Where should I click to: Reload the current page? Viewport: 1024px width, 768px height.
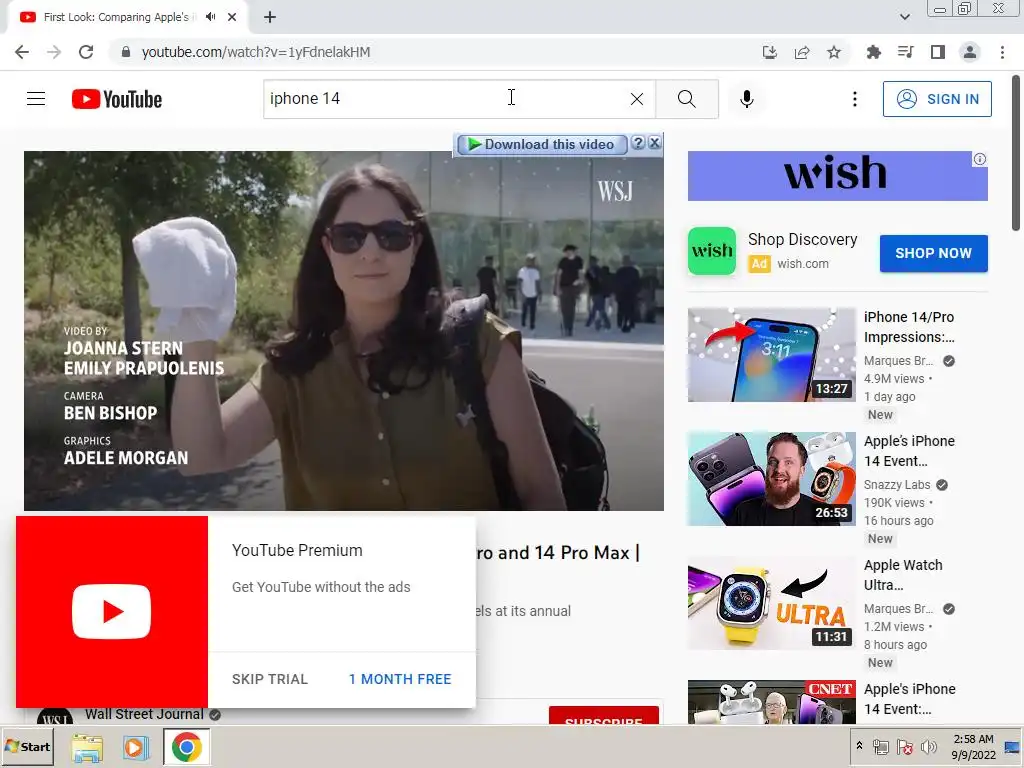tap(86, 52)
